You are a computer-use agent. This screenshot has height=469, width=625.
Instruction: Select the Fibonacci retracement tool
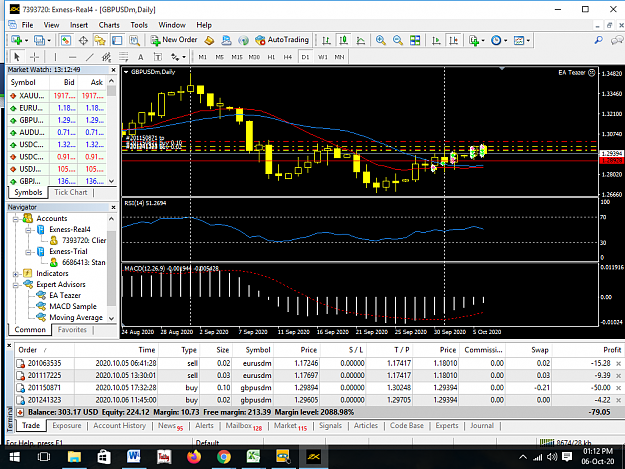click(123, 57)
